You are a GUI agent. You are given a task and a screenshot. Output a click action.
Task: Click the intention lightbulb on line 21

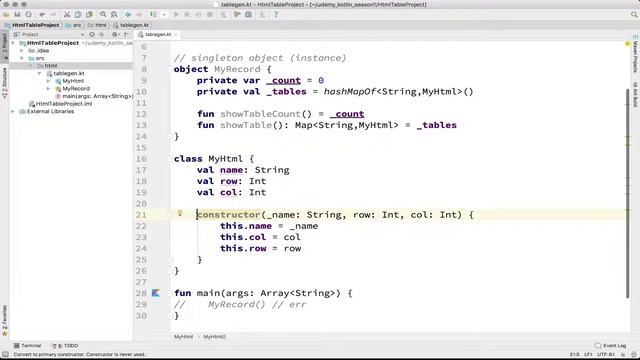(180, 213)
